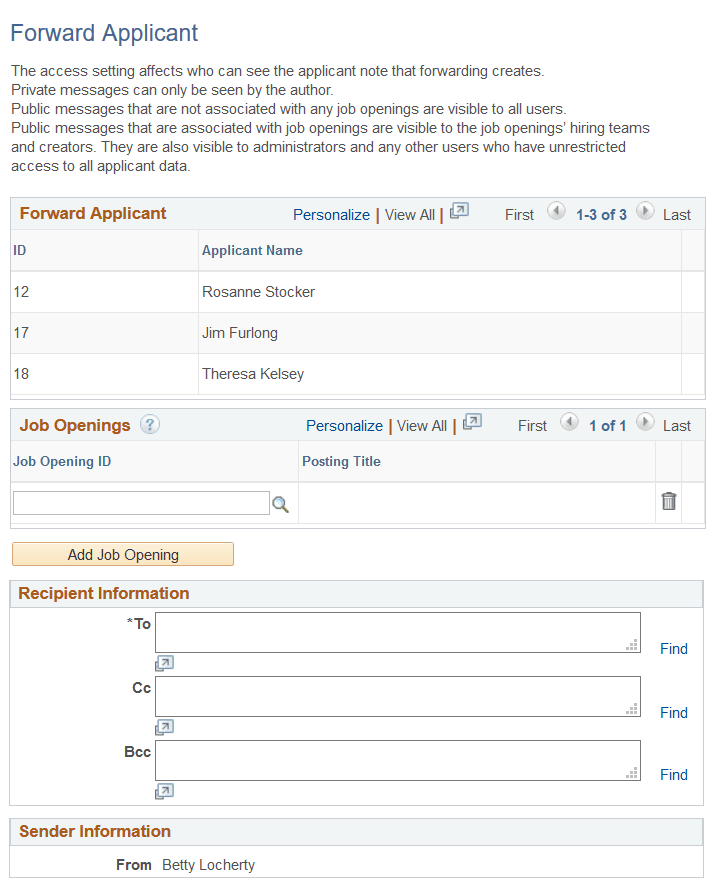Click Last in the Forward Applicant pagination
The image size is (713, 884).
click(x=676, y=214)
